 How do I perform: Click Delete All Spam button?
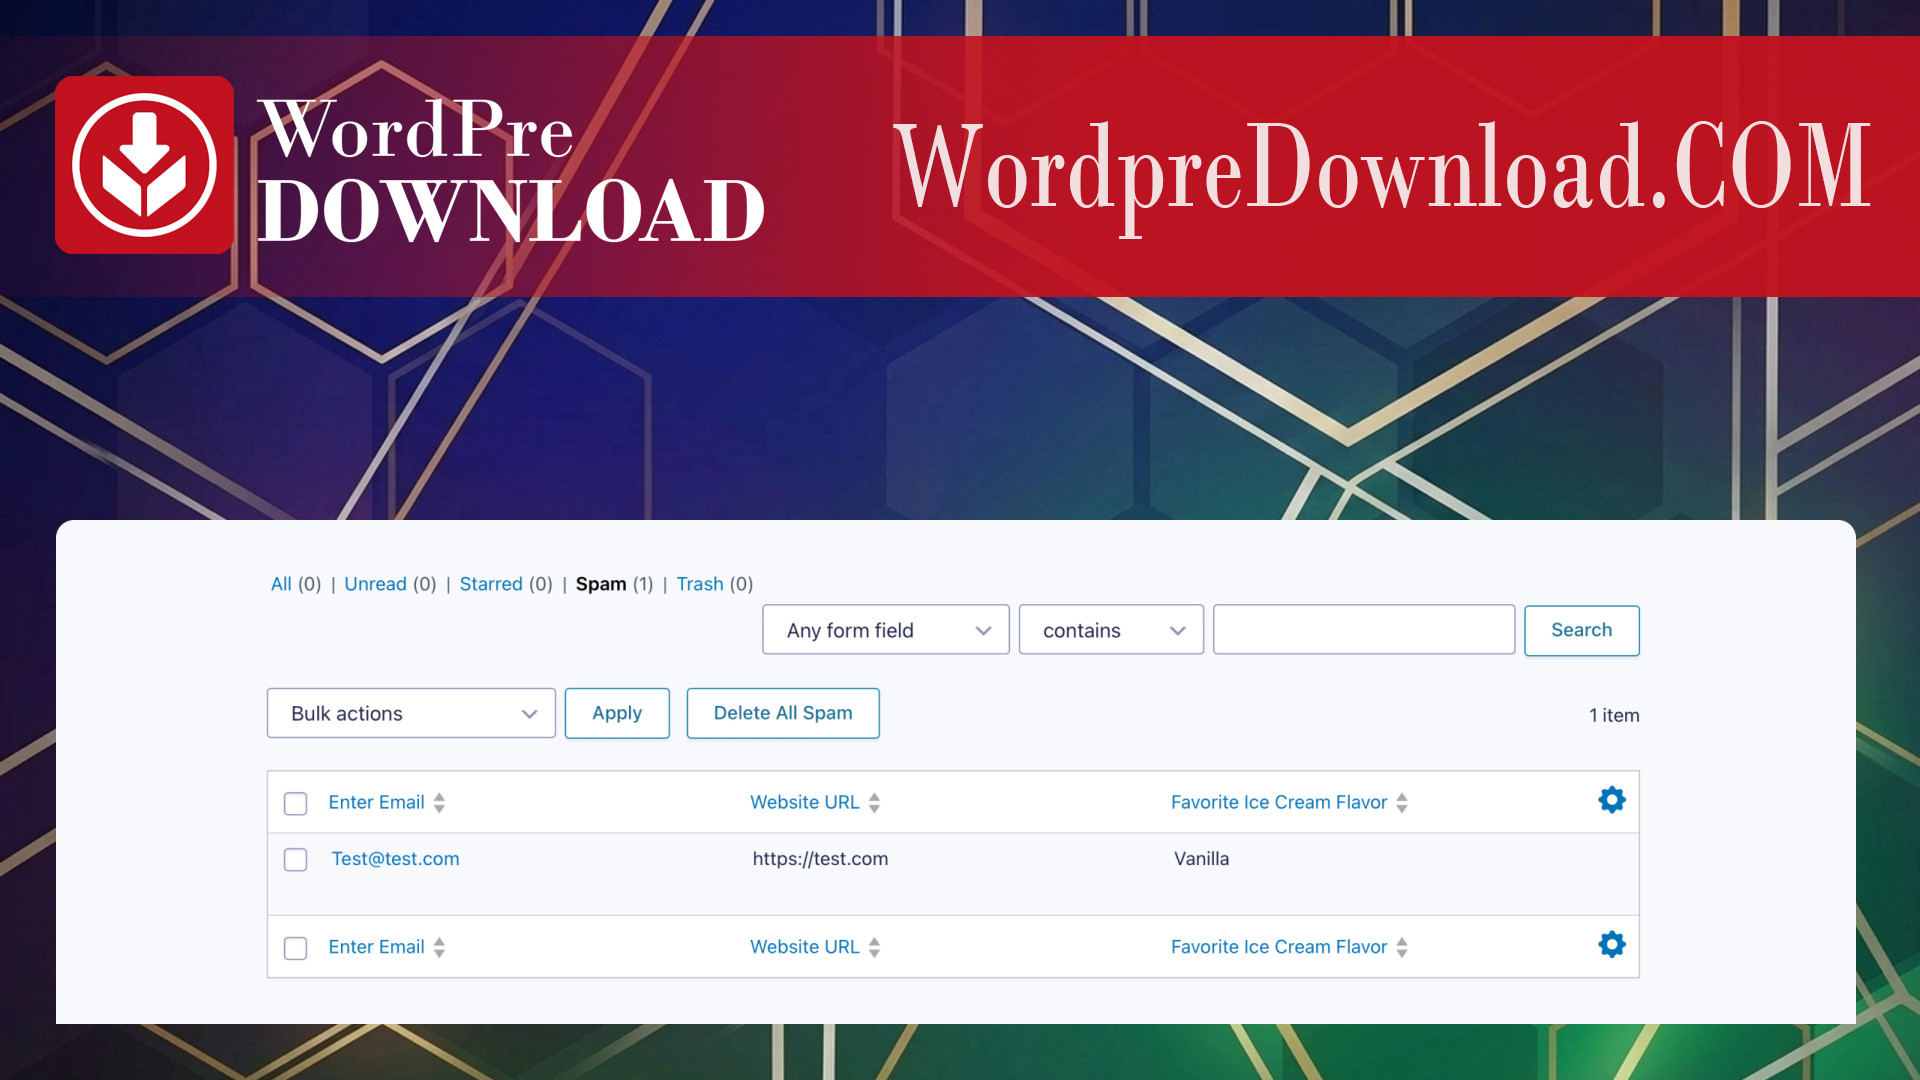(x=783, y=713)
